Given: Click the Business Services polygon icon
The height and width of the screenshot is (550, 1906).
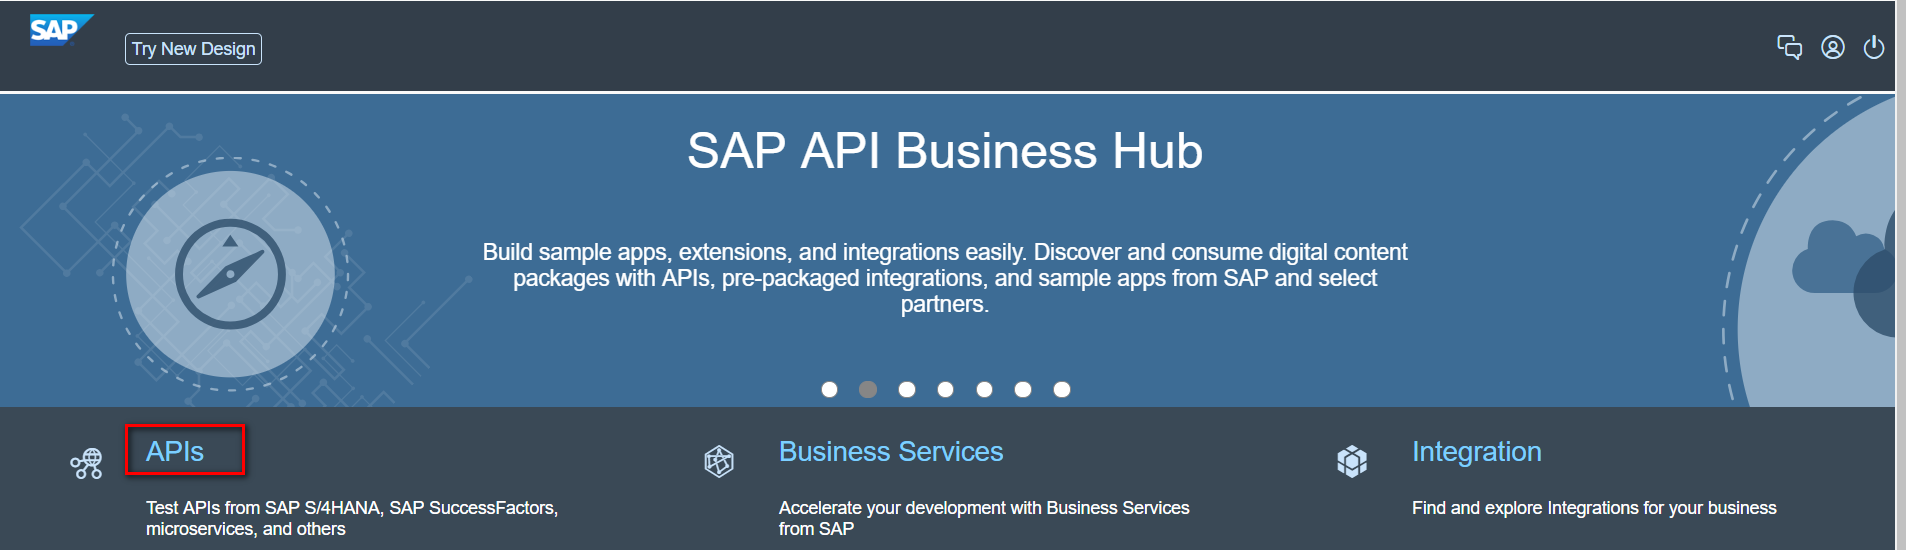Looking at the screenshot, I should click(x=719, y=461).
